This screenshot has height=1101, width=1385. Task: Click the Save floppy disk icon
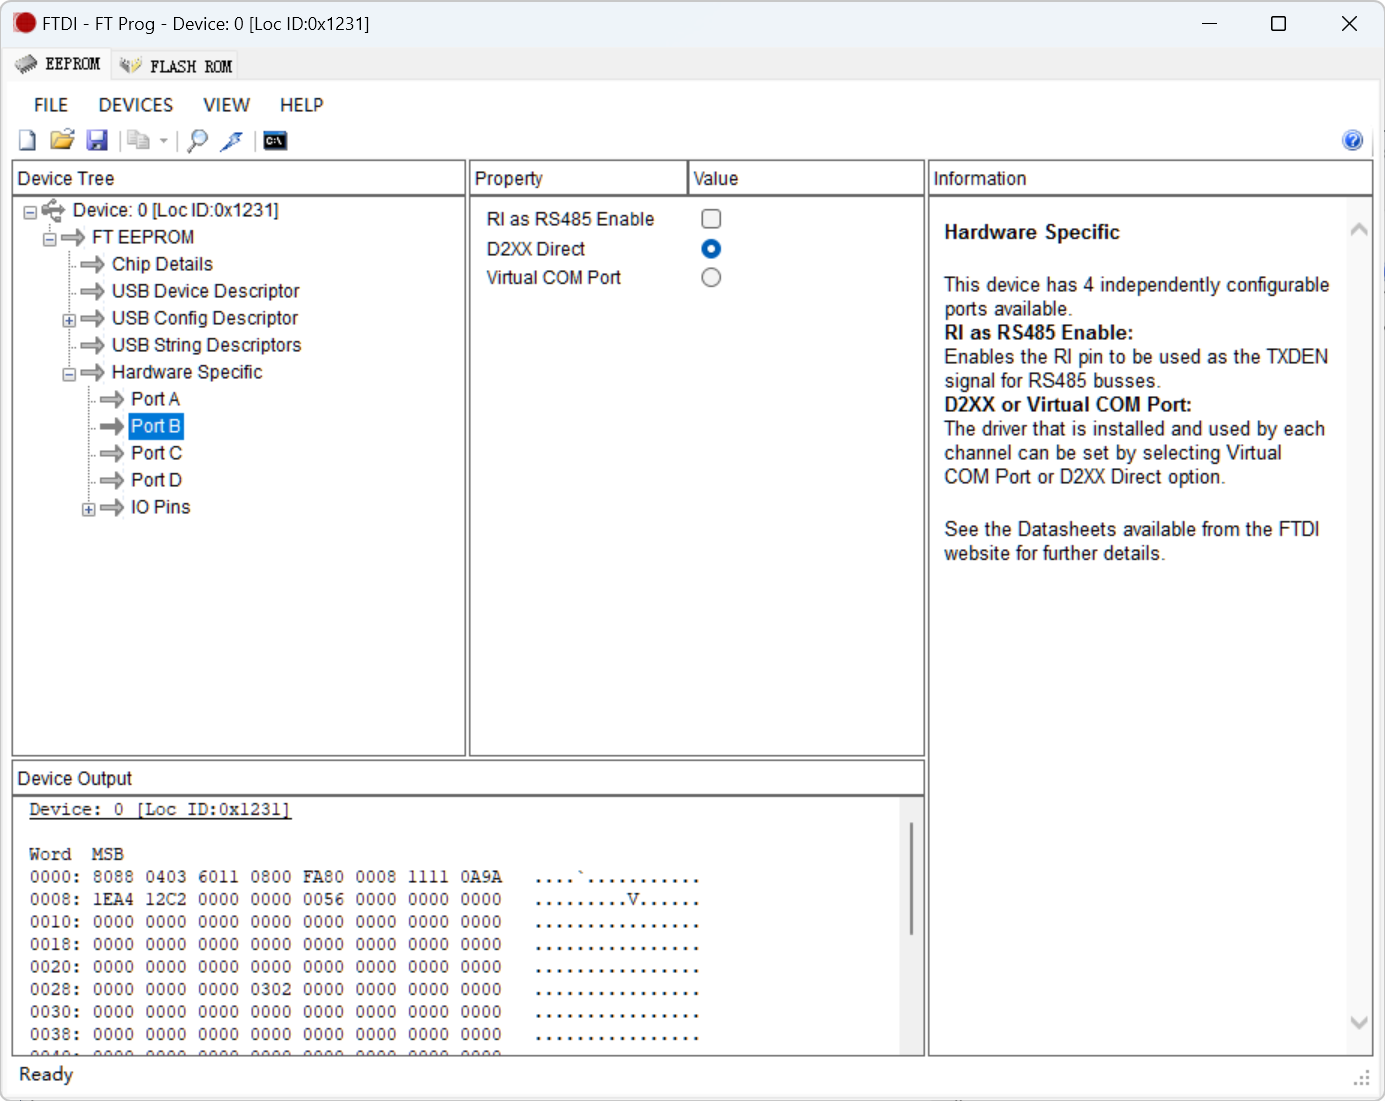click(x=97, y=141)
